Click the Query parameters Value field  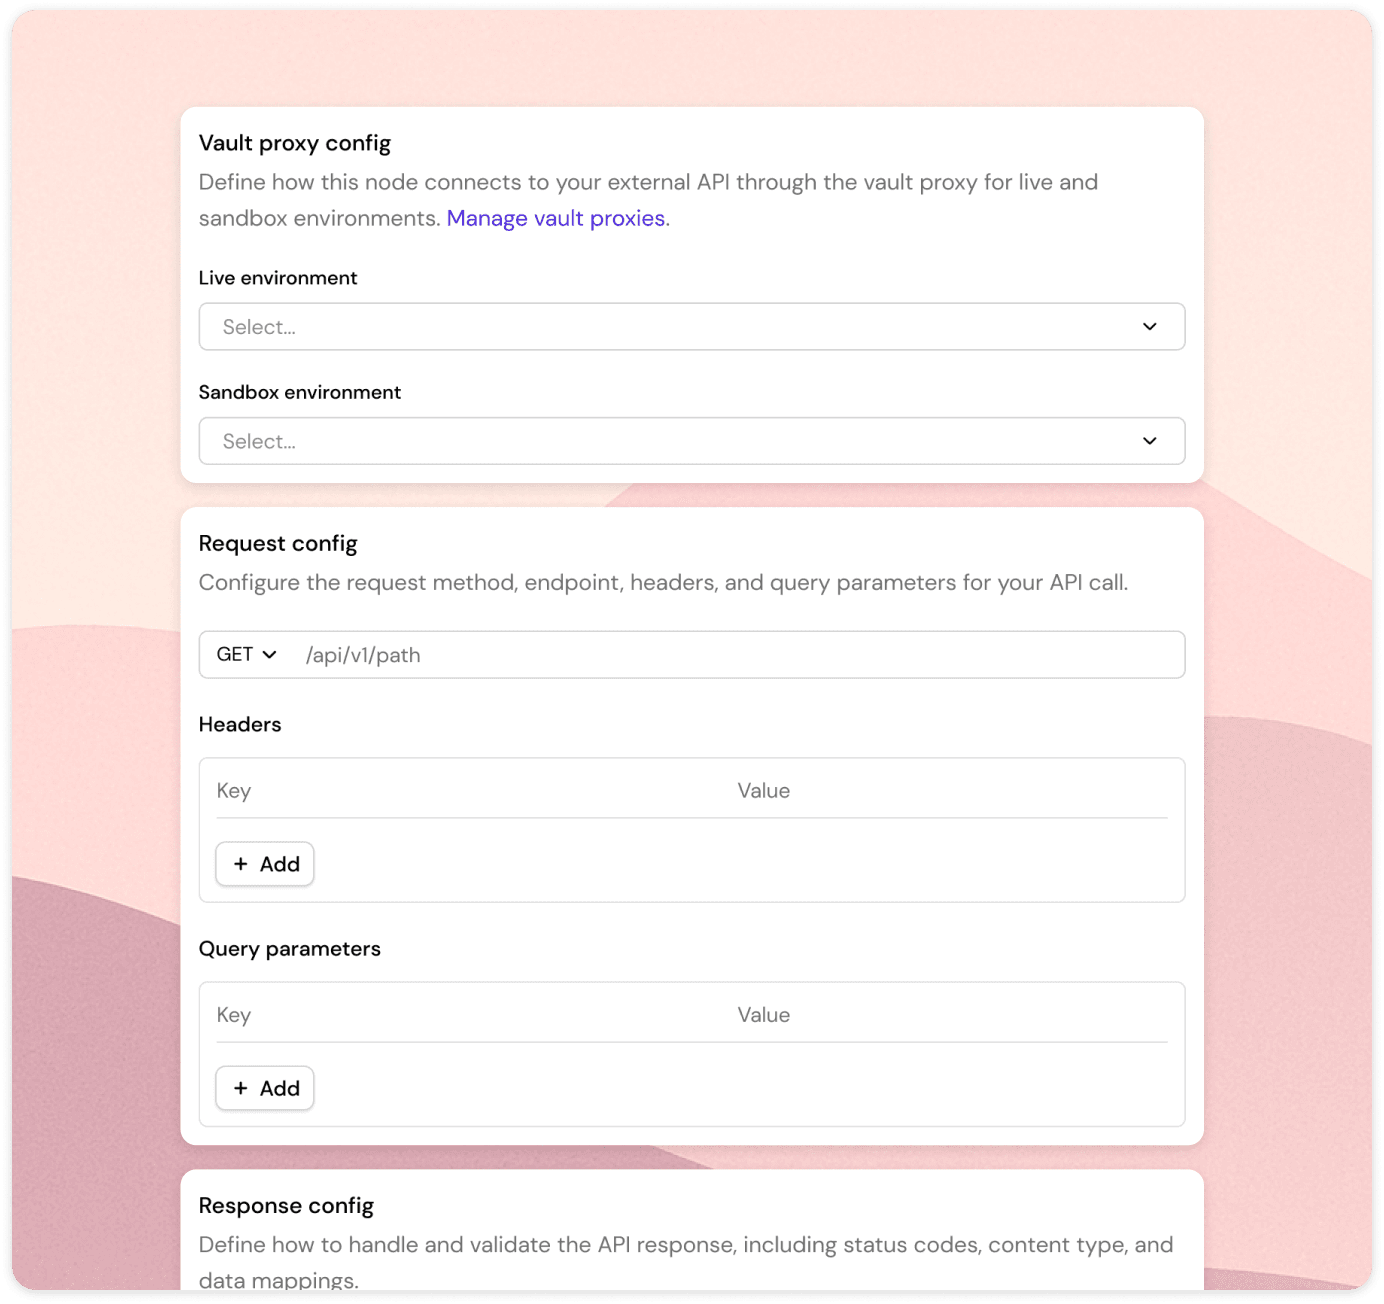950,1015
